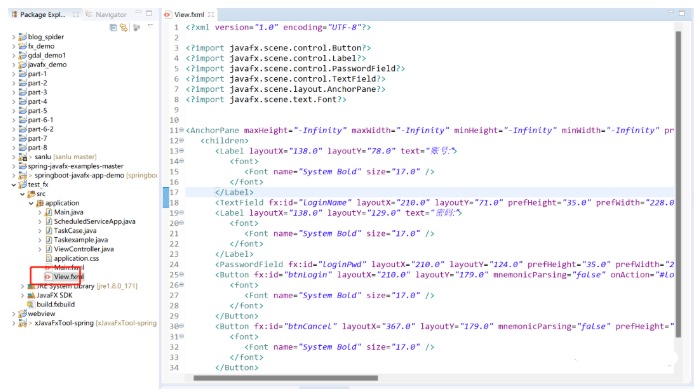Toggle fold marker on line 11 AnchorPane
Screen dimensions: 698x392
click(x=181, y=130)
